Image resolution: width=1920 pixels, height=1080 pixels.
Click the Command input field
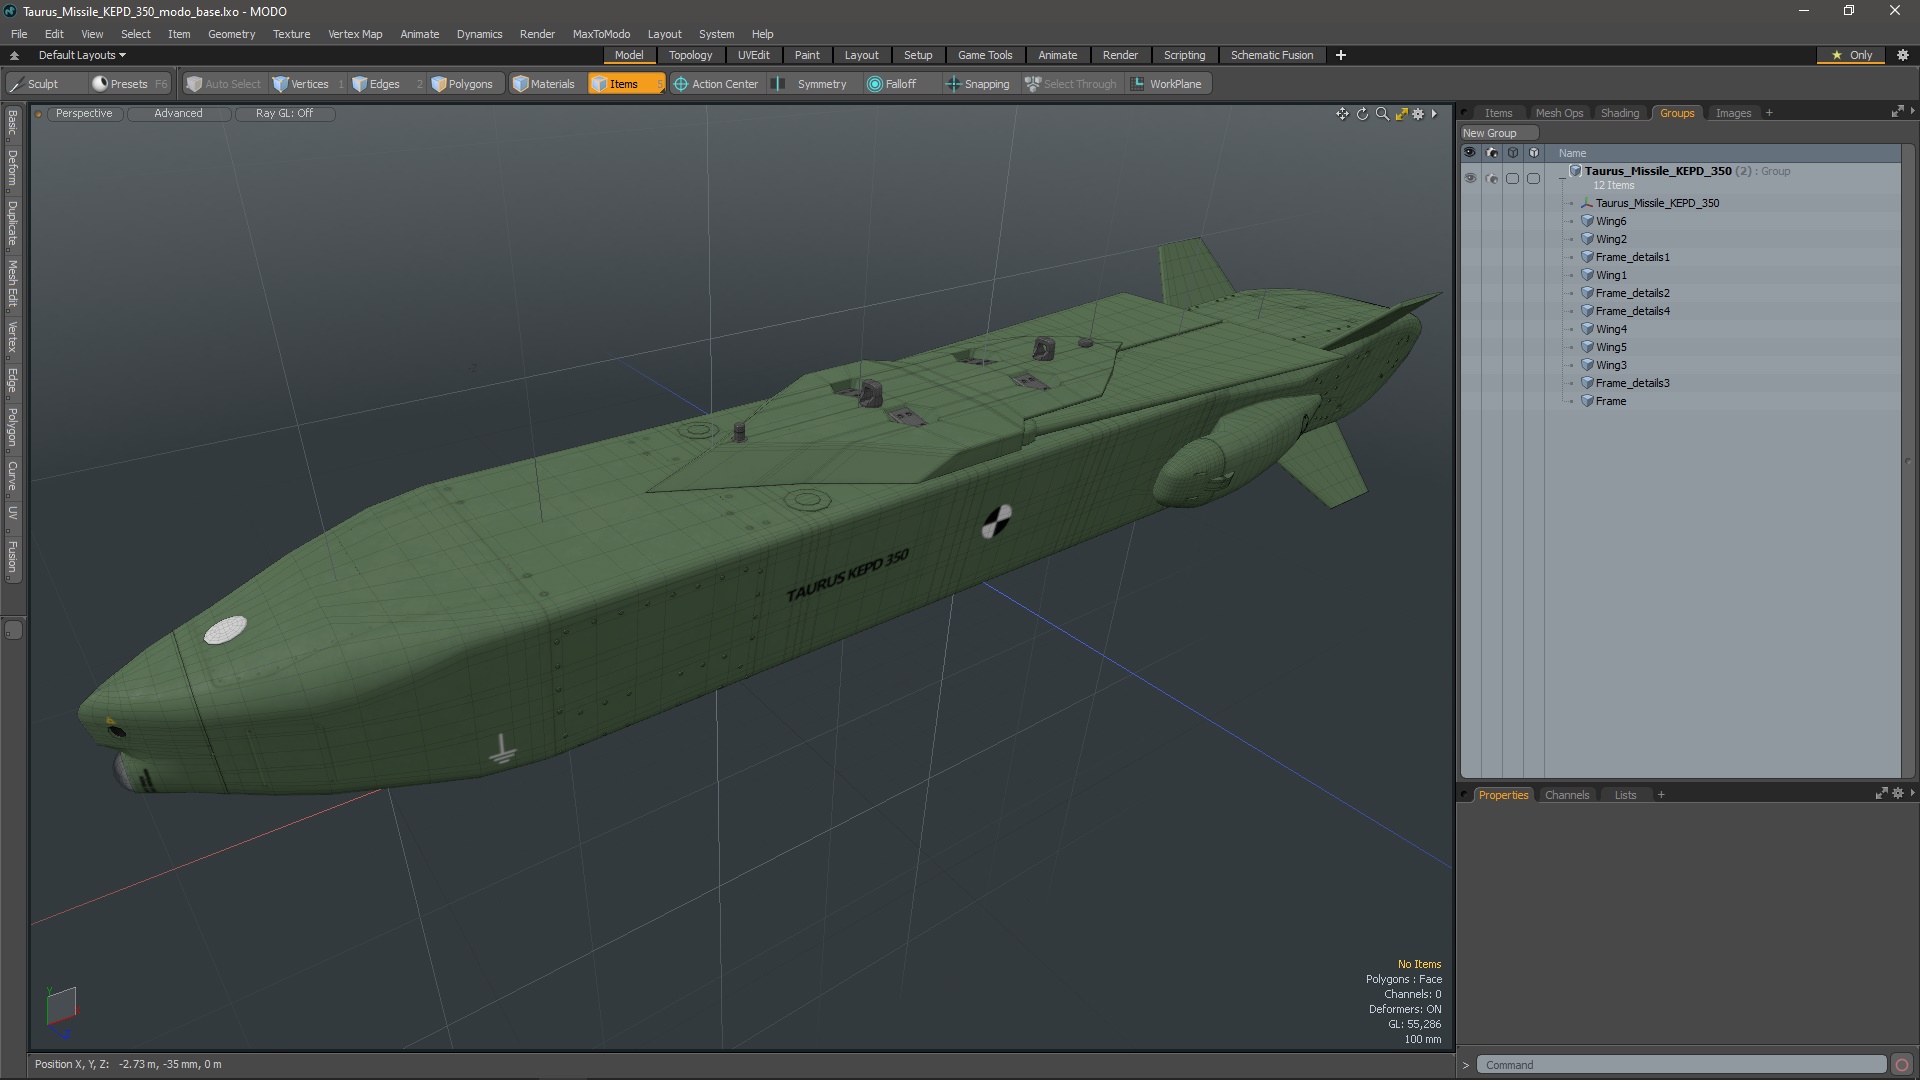pyautogui.click(x=1680, y=1065)
